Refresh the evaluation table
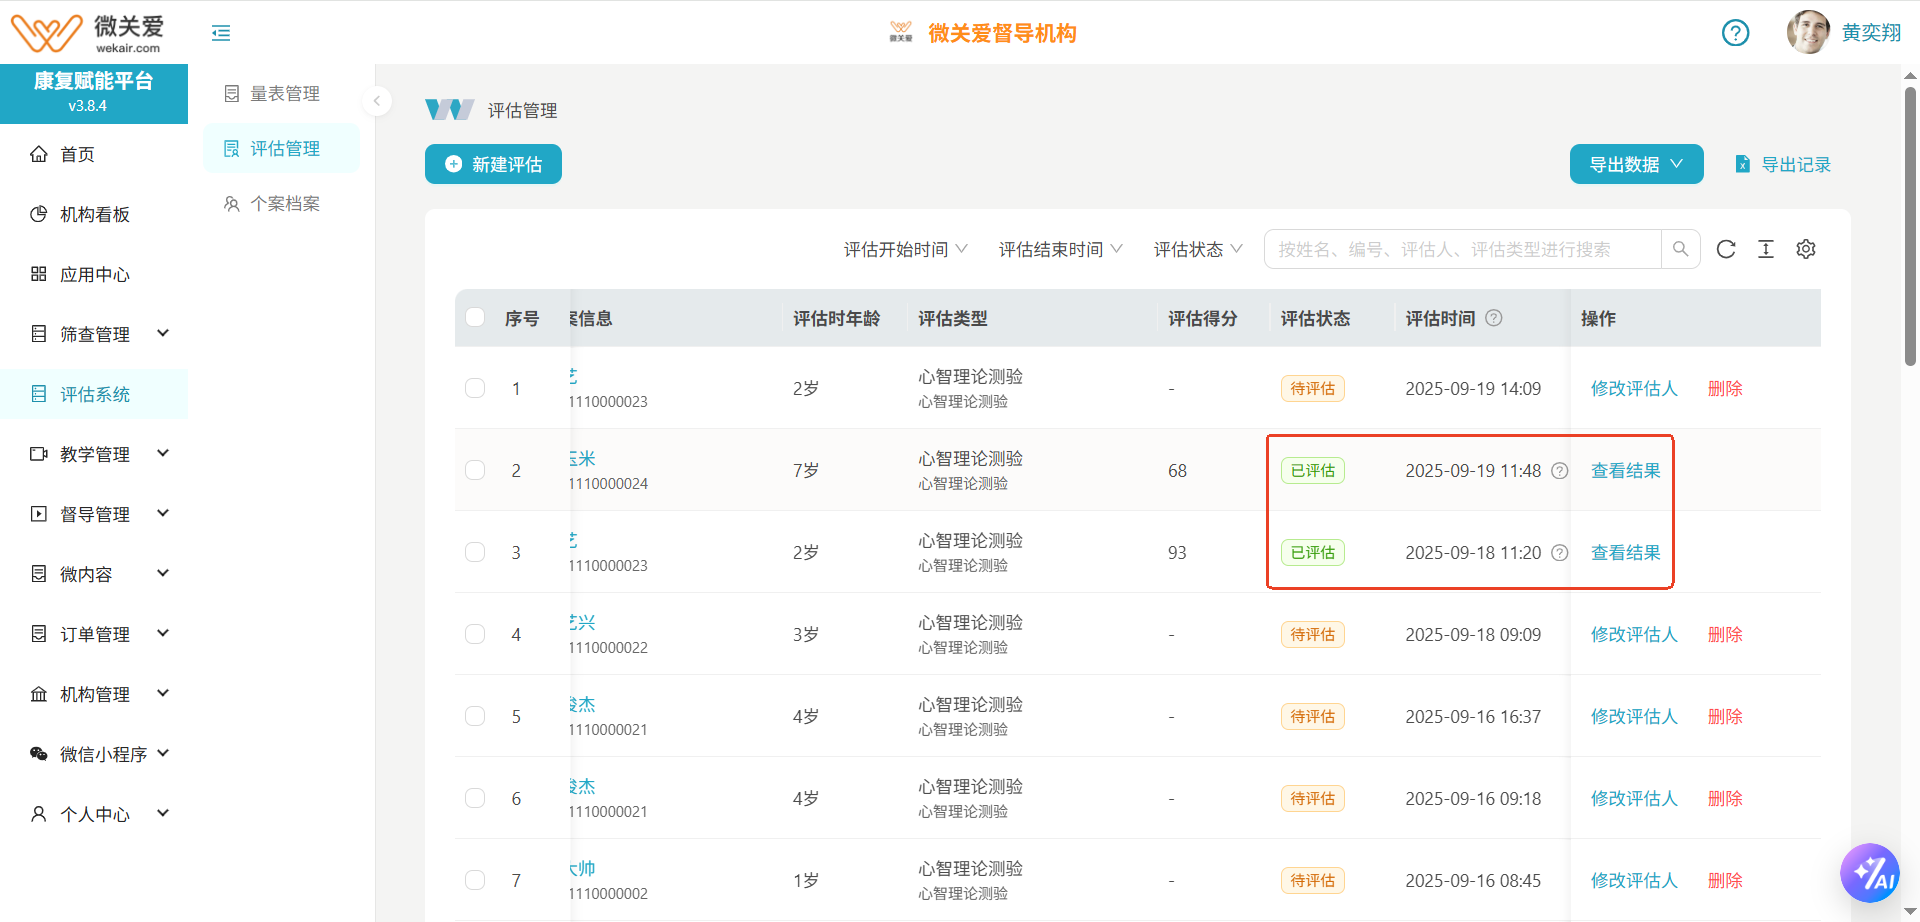The image size is (1920, 922). click(x=1726, y=249)
